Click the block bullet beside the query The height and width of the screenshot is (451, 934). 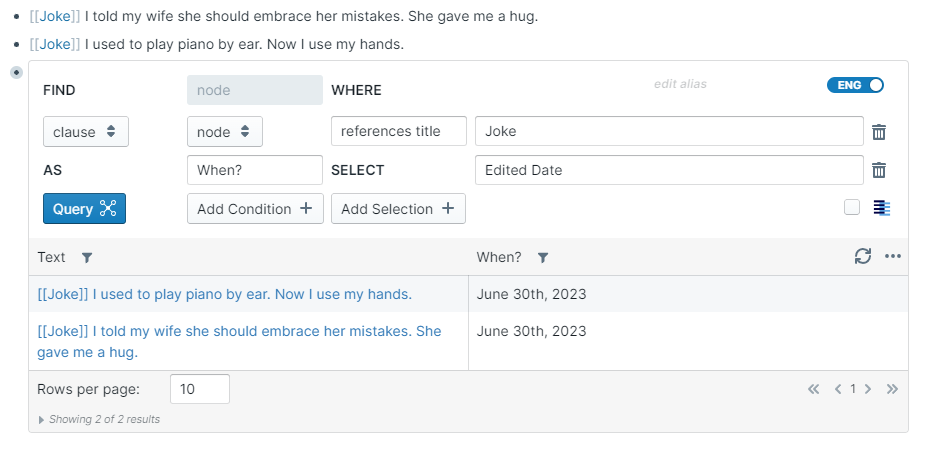(x=16, y=73)
